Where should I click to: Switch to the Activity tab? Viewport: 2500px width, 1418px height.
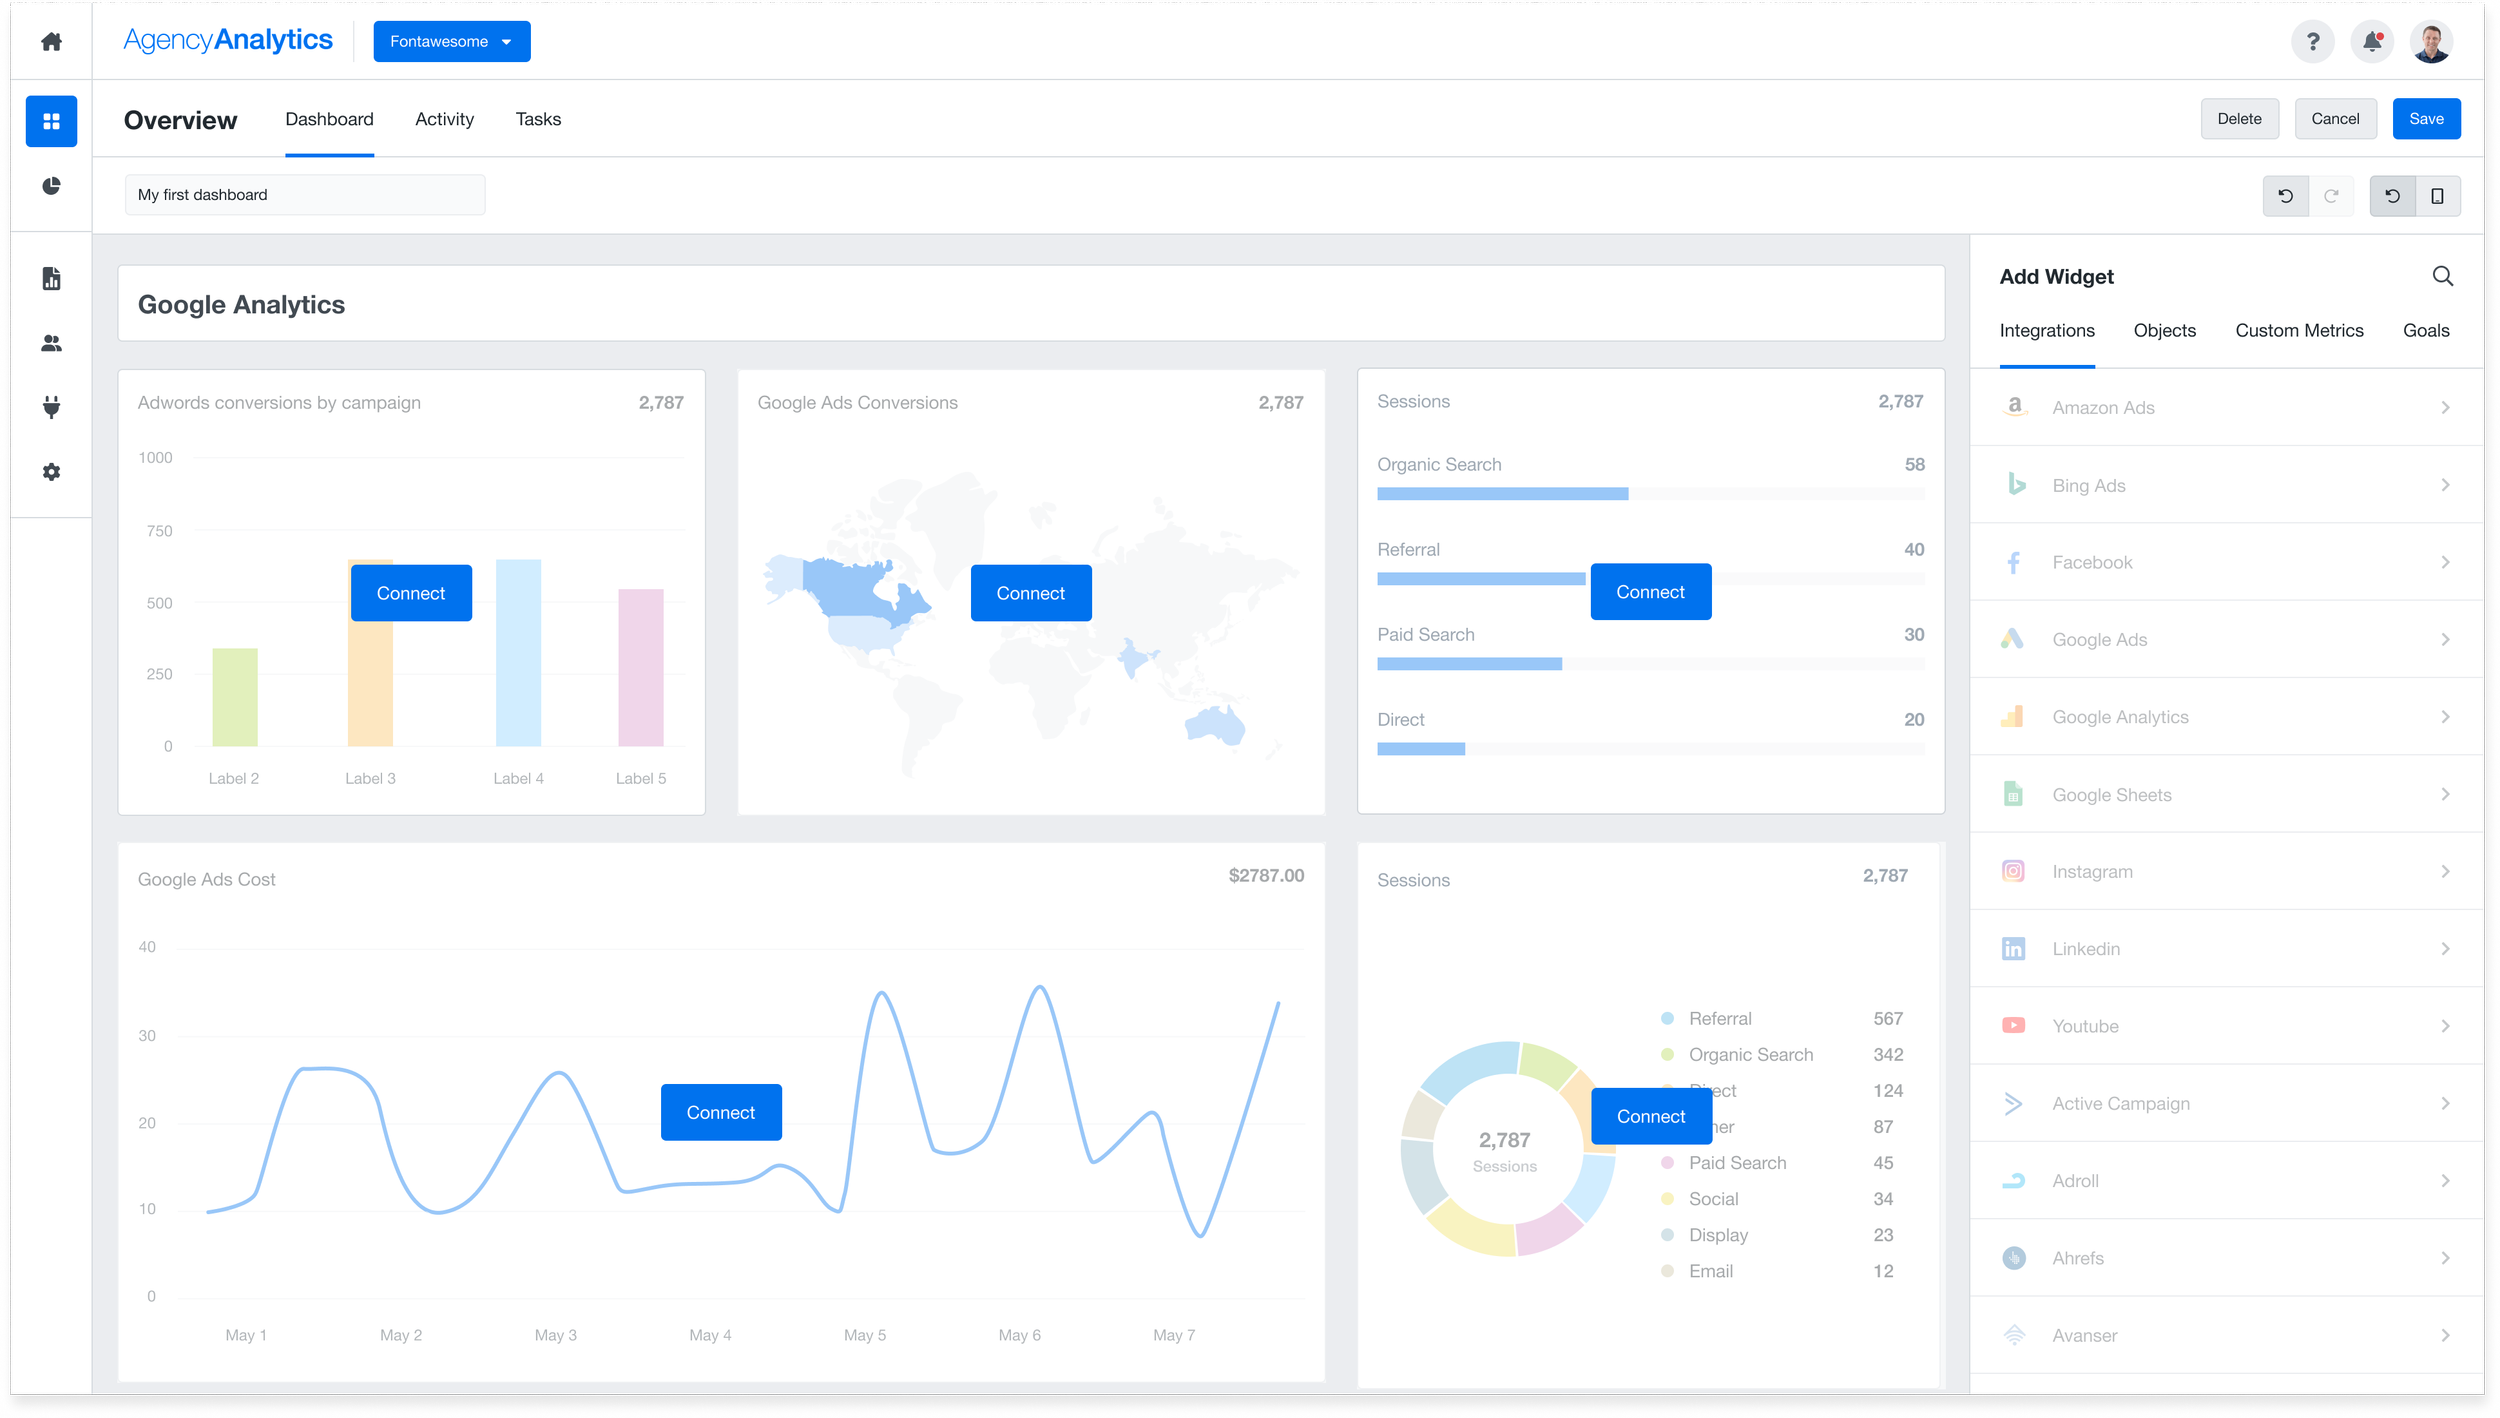point(445,120)
